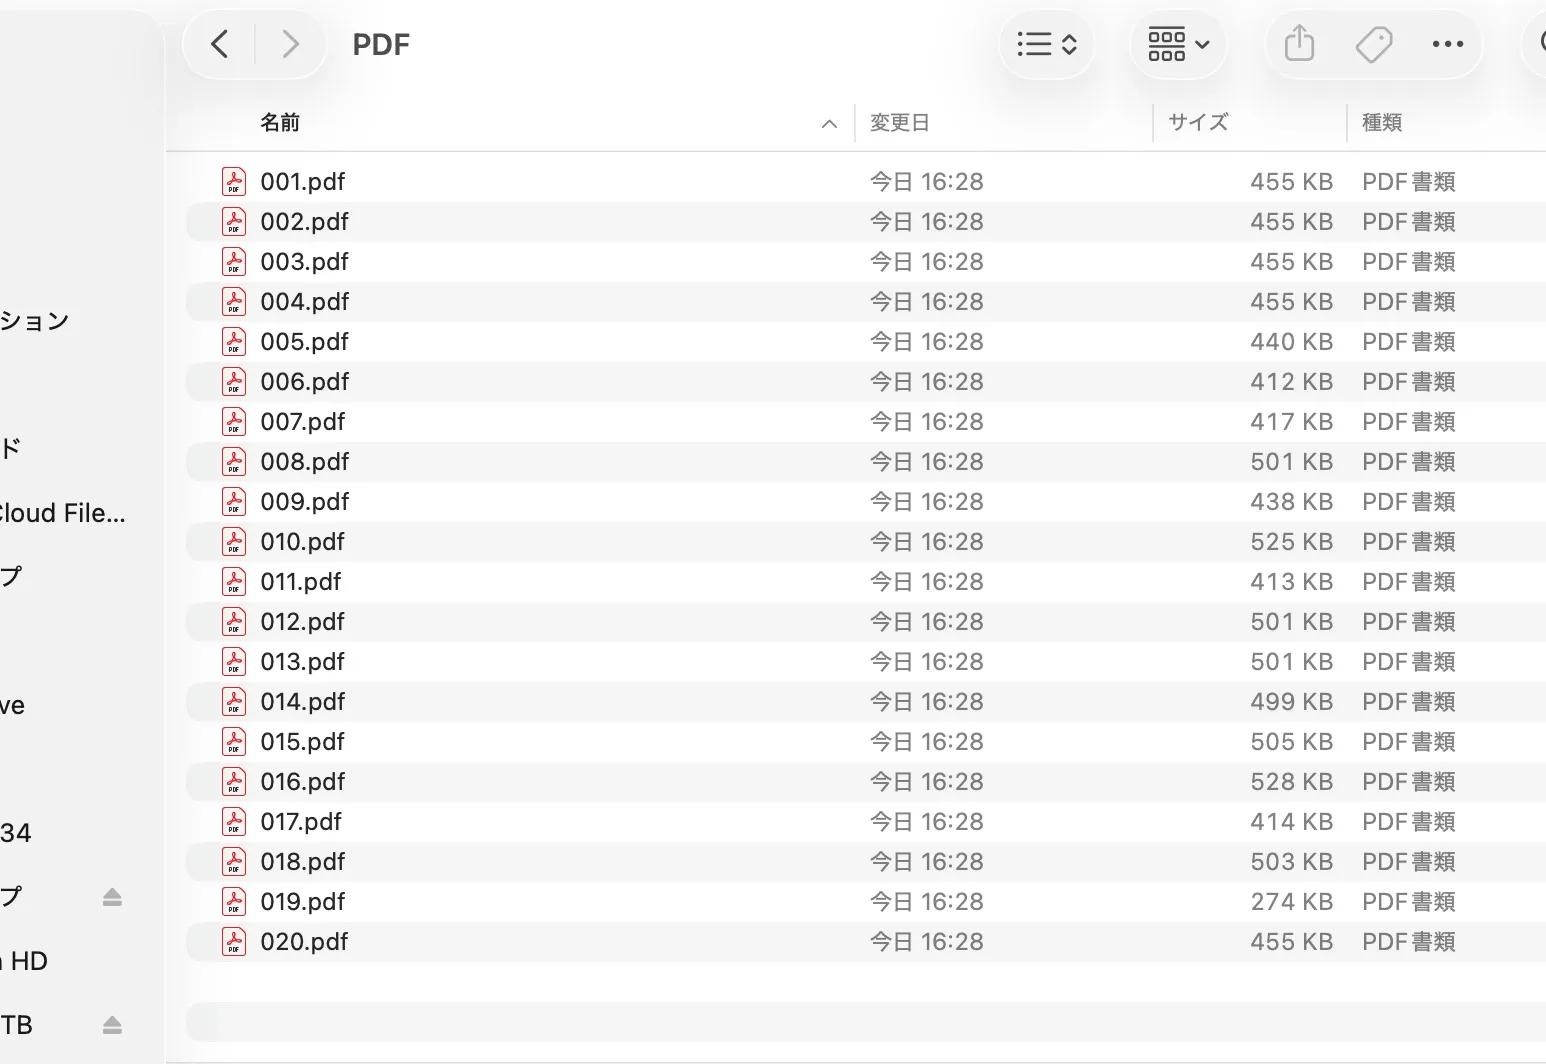The width and height of the screenshot is (1546, 1064).
Task: Click the PDF icon of 001.pdf
Action: [233, 181]
